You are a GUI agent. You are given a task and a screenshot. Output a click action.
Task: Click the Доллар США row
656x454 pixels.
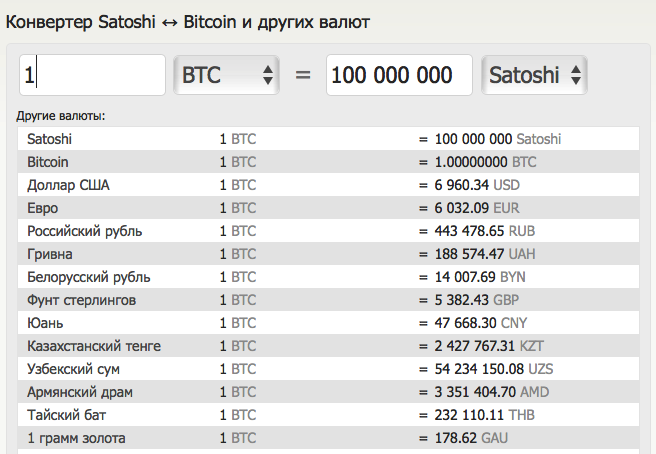[328, 185]
